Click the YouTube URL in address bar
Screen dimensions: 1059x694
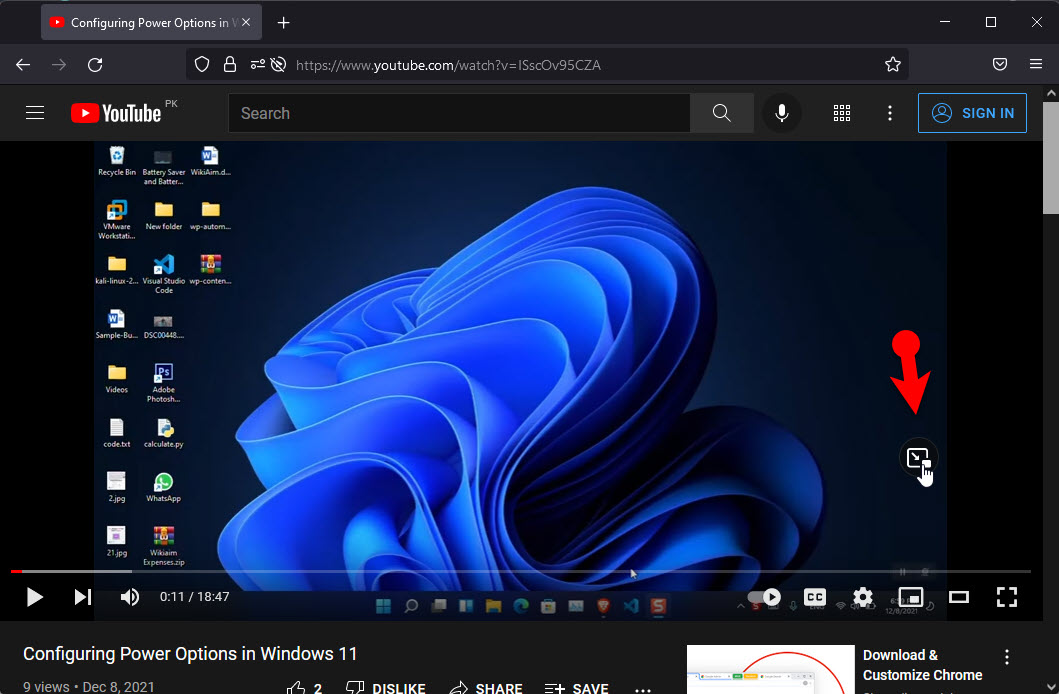448,65
